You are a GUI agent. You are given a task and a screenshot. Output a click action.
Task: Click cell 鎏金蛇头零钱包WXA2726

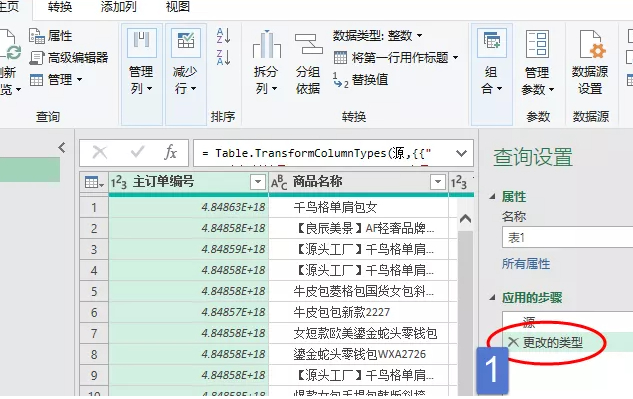pyautogui.click(x=359, y=354)
